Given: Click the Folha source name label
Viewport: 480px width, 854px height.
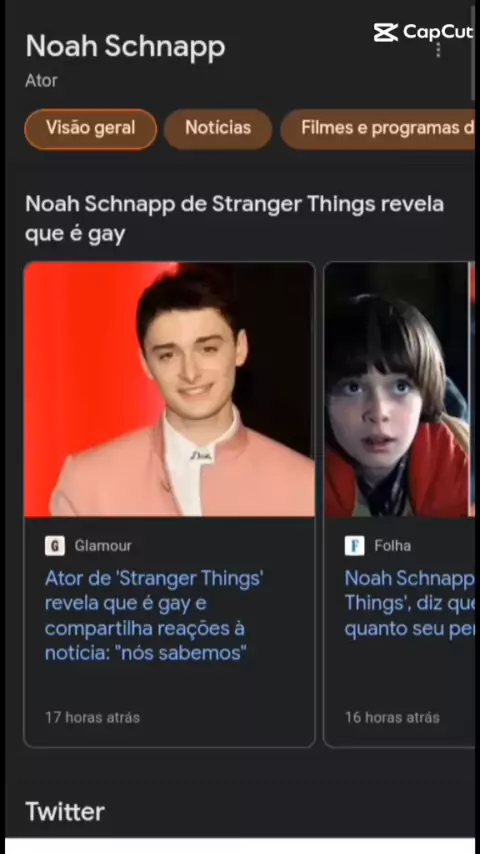Looking at the screenshot, I should point(392,545).
